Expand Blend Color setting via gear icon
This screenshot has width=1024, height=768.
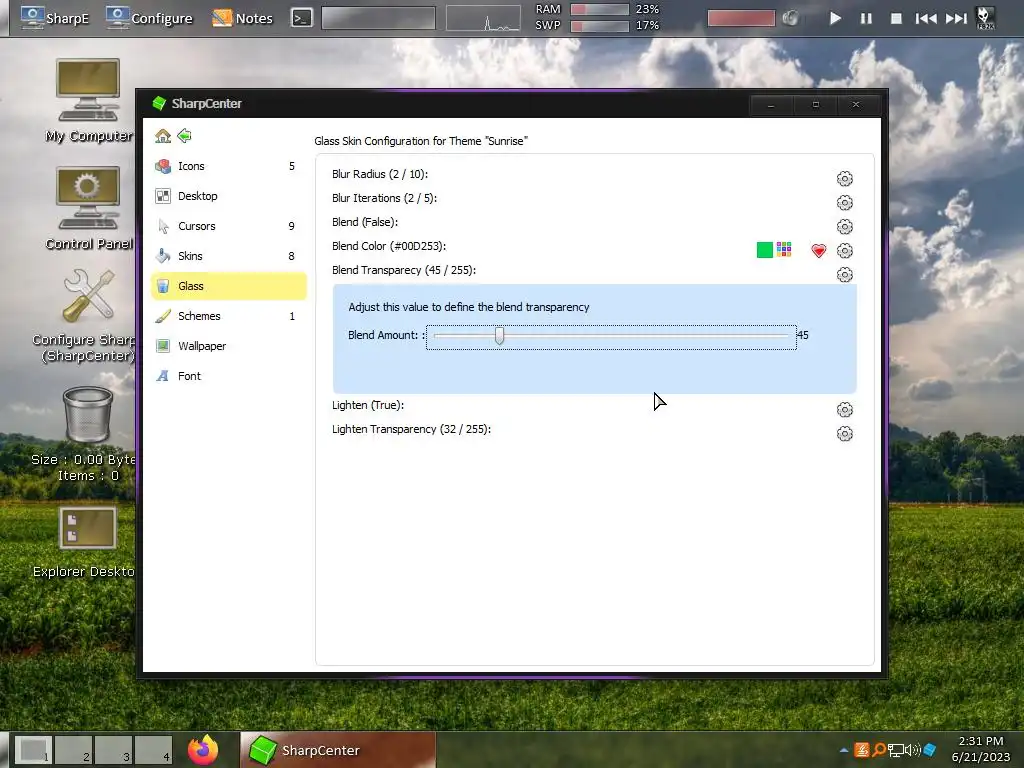[844, 251]
